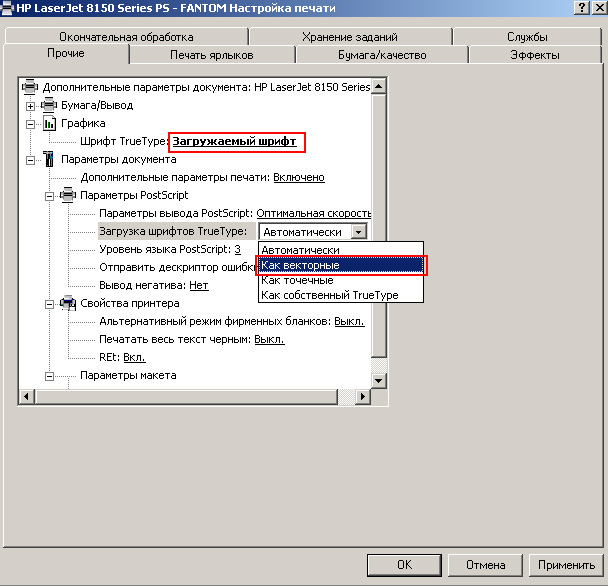Select the Бумага/Вывод tree item label

point(97,105)
